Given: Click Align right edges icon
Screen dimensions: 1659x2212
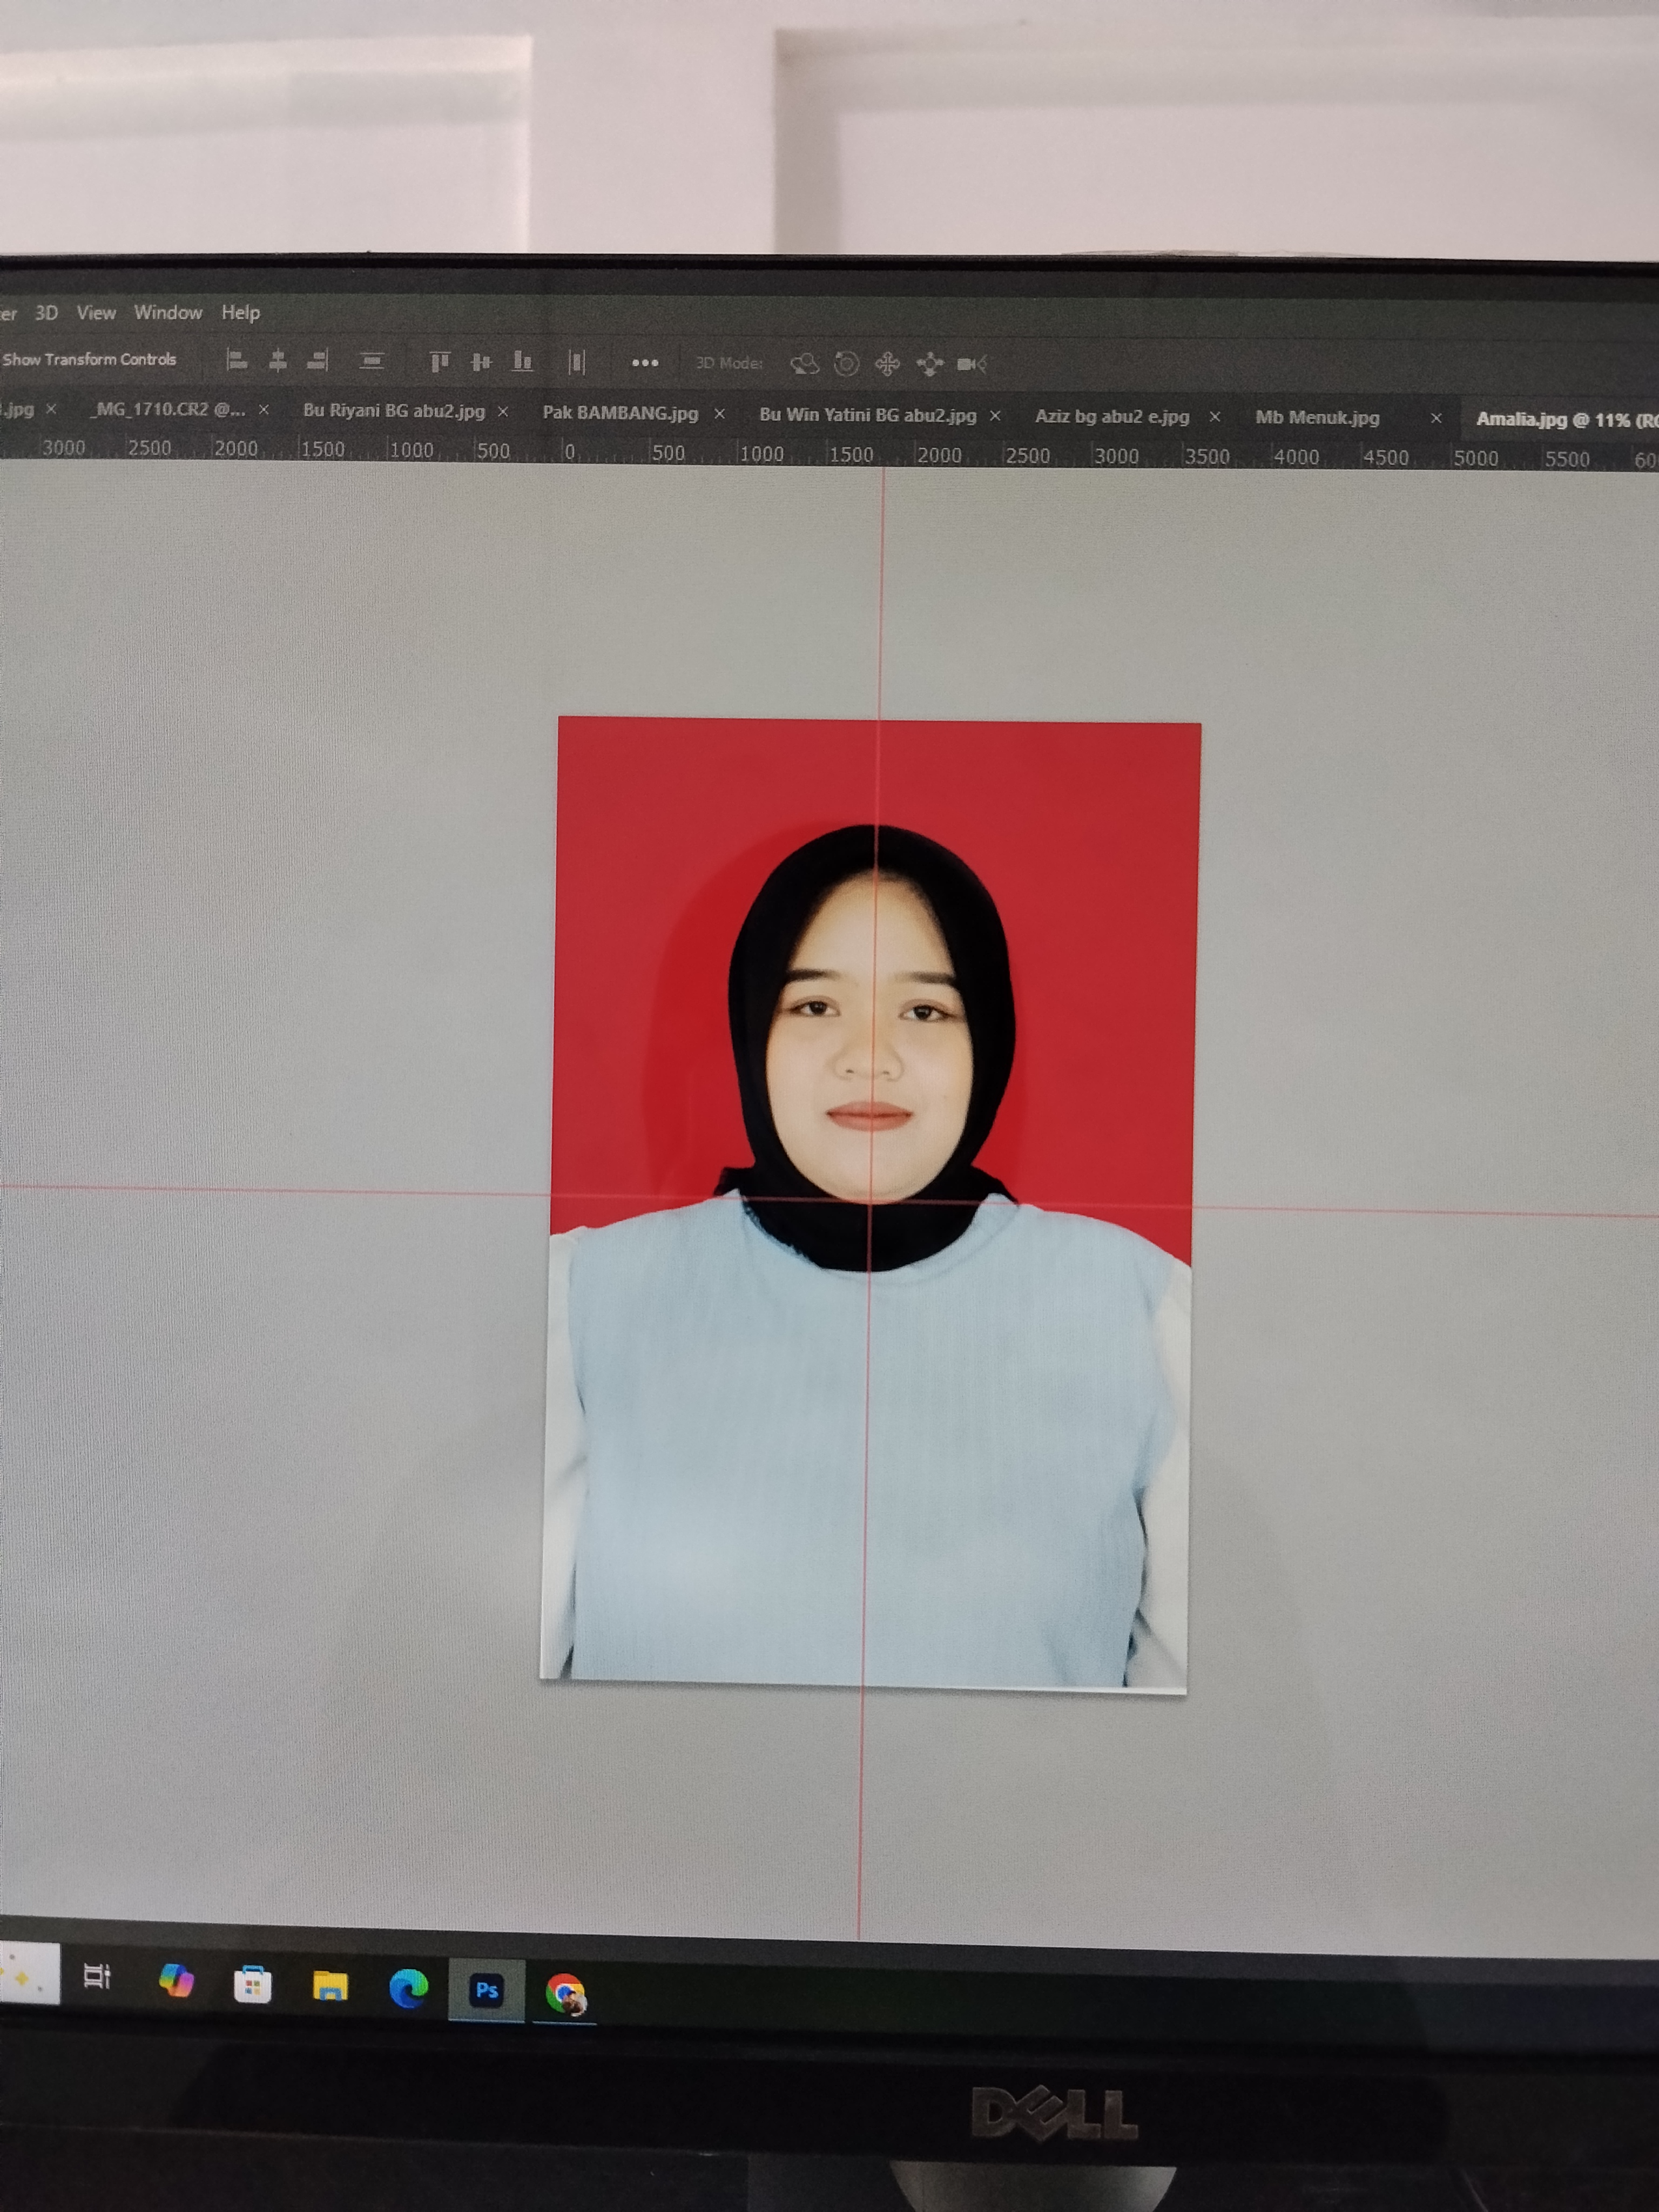Looking at the screenshot, I should 318,360.
